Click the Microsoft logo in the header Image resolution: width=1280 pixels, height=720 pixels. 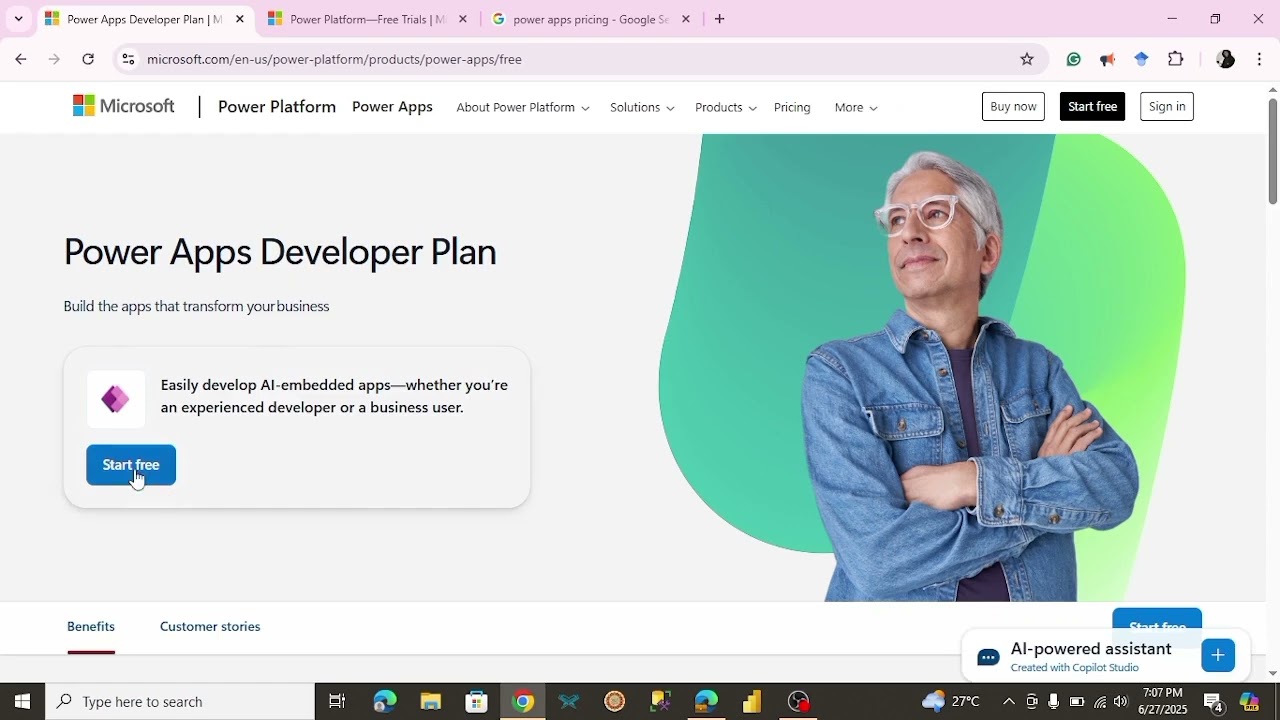[x=124, y=106]
